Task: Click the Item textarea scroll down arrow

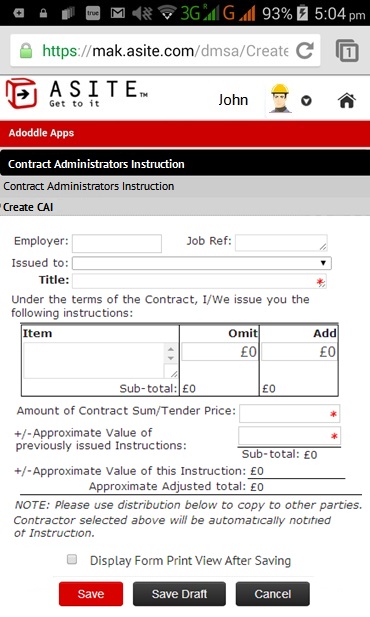Action: tap(171, 358)
